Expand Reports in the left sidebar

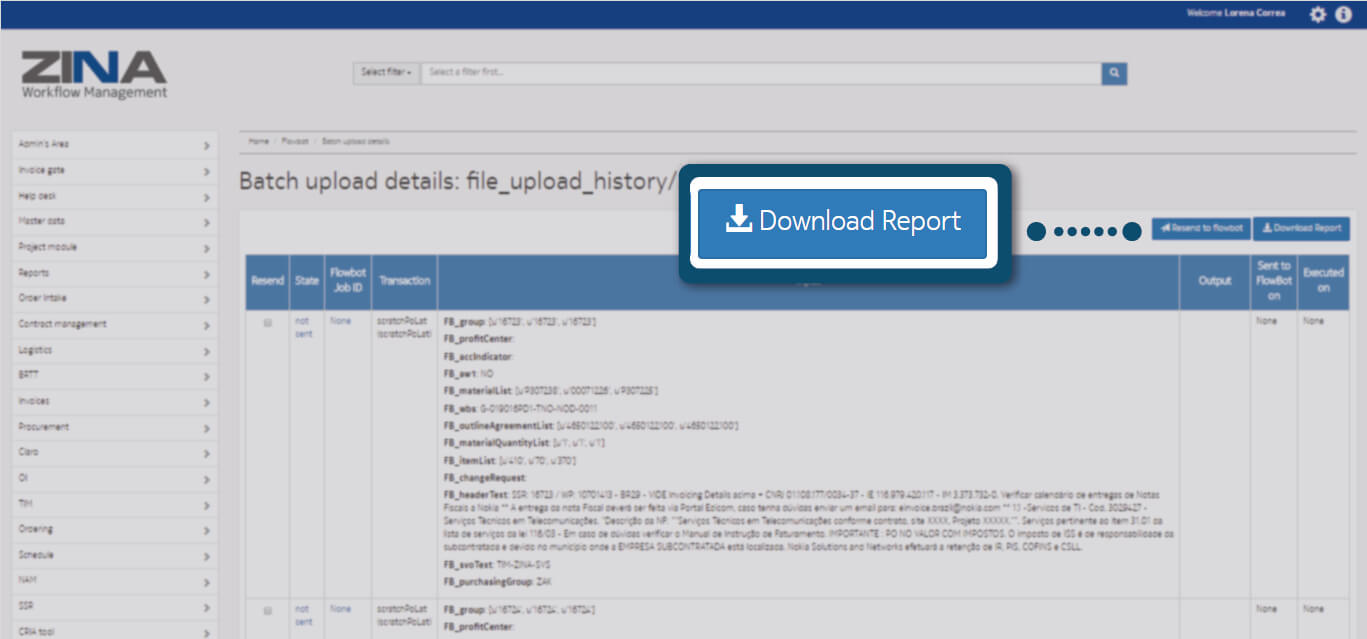[115, 273]
